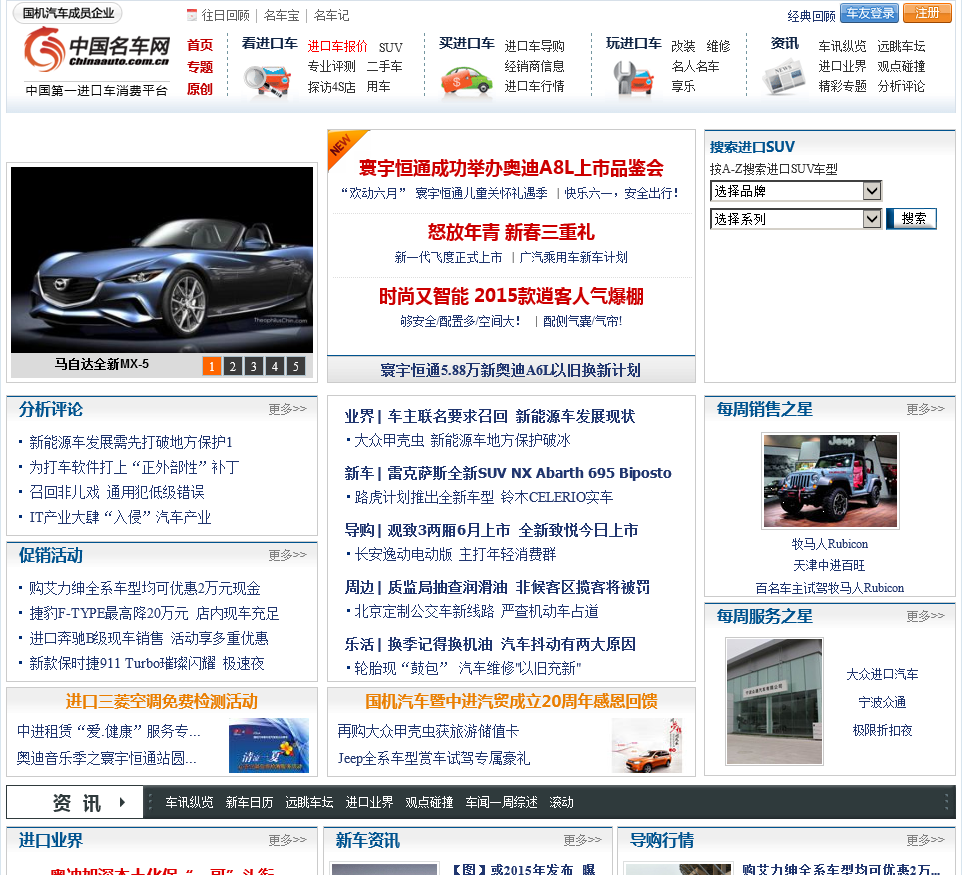Image resolution: width=962 pixels, height=875 pixels.
Task: Click the 搜索 search button
Action: coord(912,218)
